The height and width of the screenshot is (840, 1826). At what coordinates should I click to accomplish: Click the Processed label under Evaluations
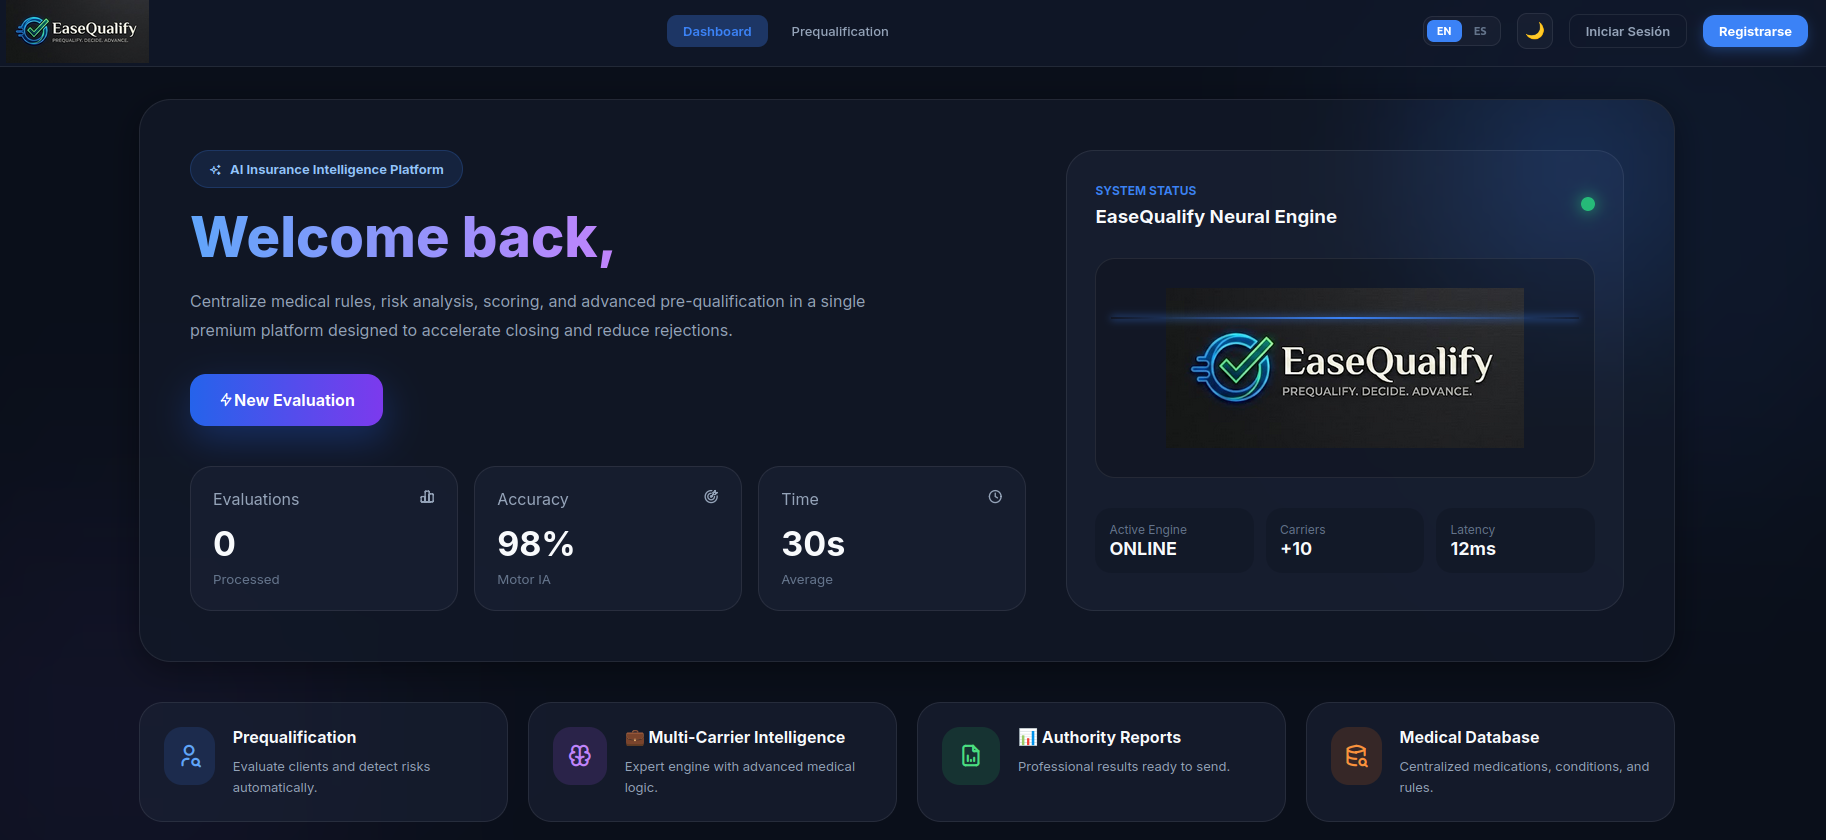point(246,580)
